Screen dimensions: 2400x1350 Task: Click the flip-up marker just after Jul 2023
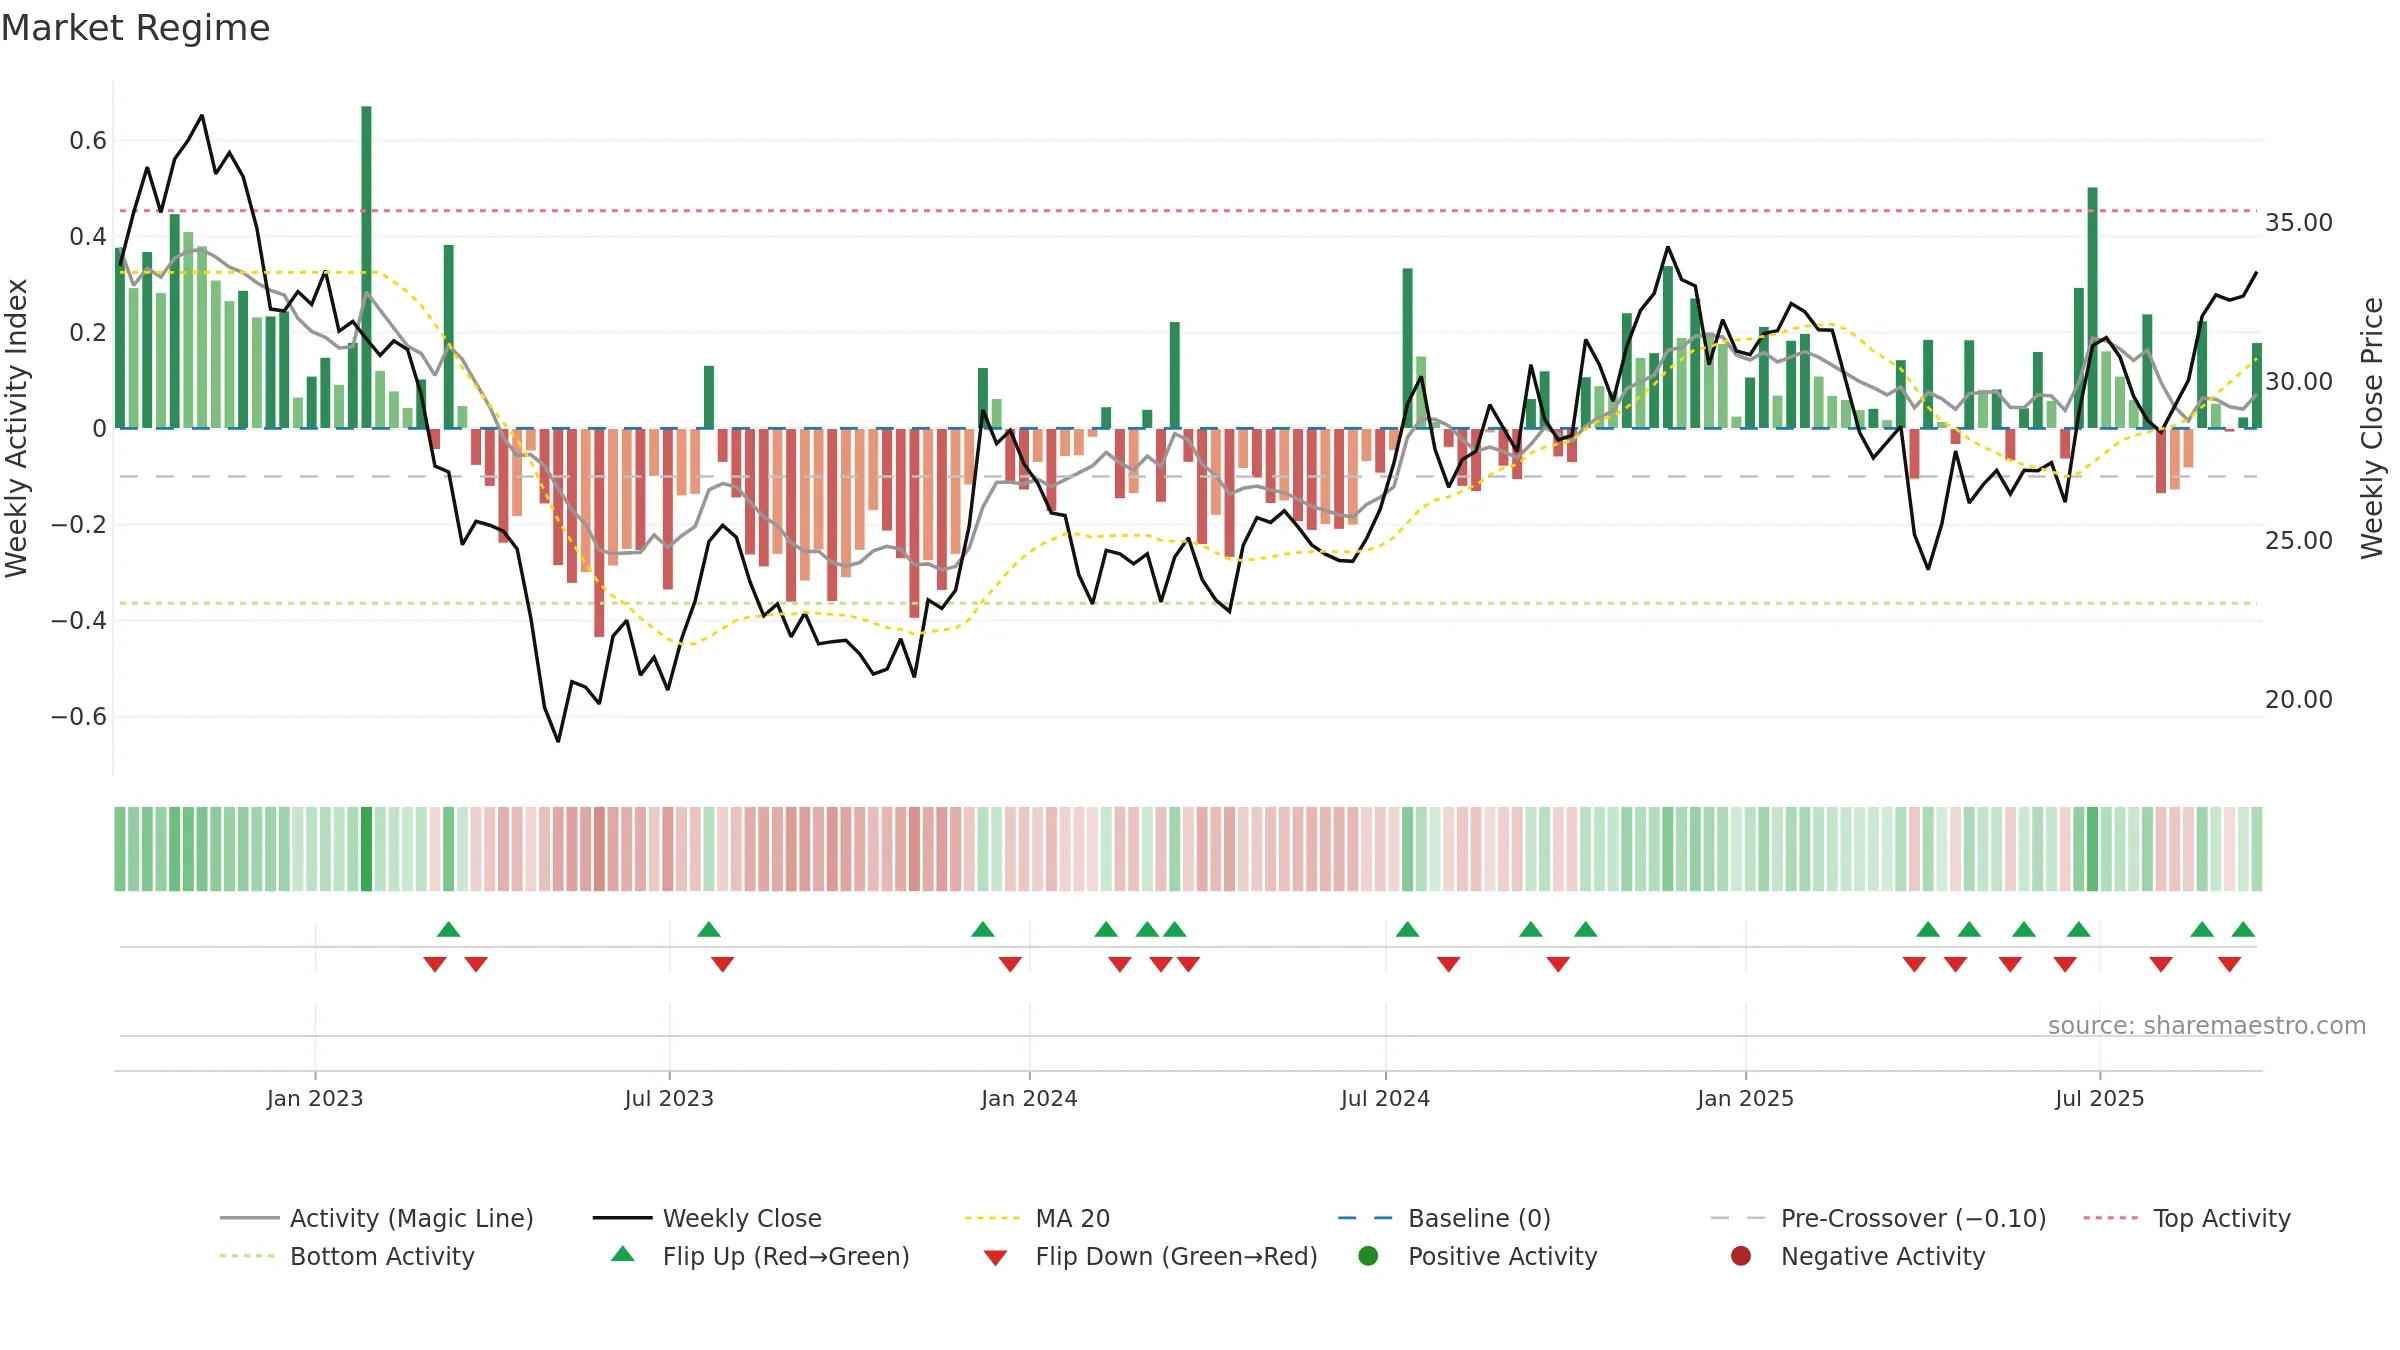pos(709,930)
